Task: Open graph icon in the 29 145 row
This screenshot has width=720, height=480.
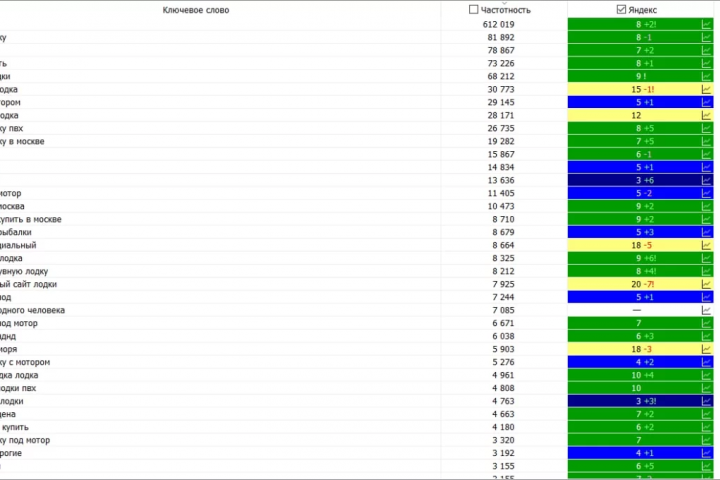Action: tap(706, 102)
